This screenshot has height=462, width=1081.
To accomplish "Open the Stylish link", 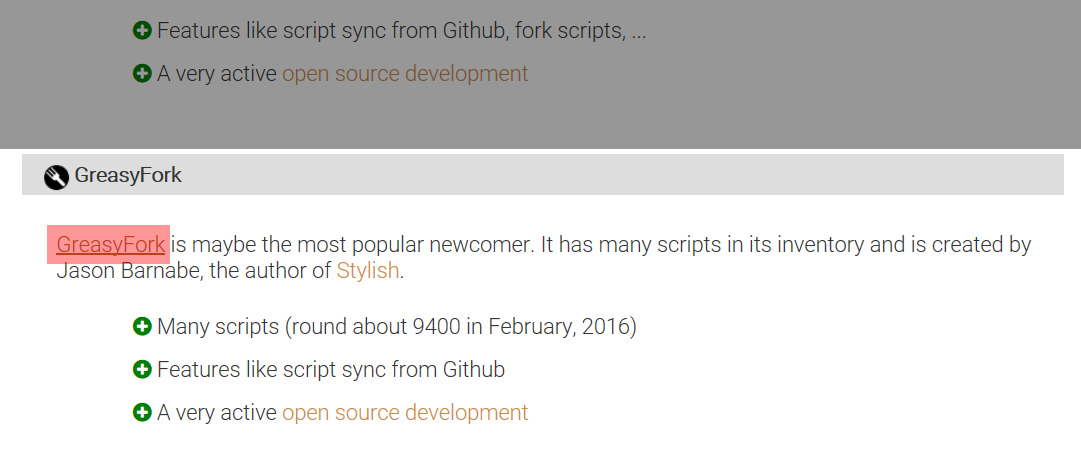I will [x=367, y=270].
